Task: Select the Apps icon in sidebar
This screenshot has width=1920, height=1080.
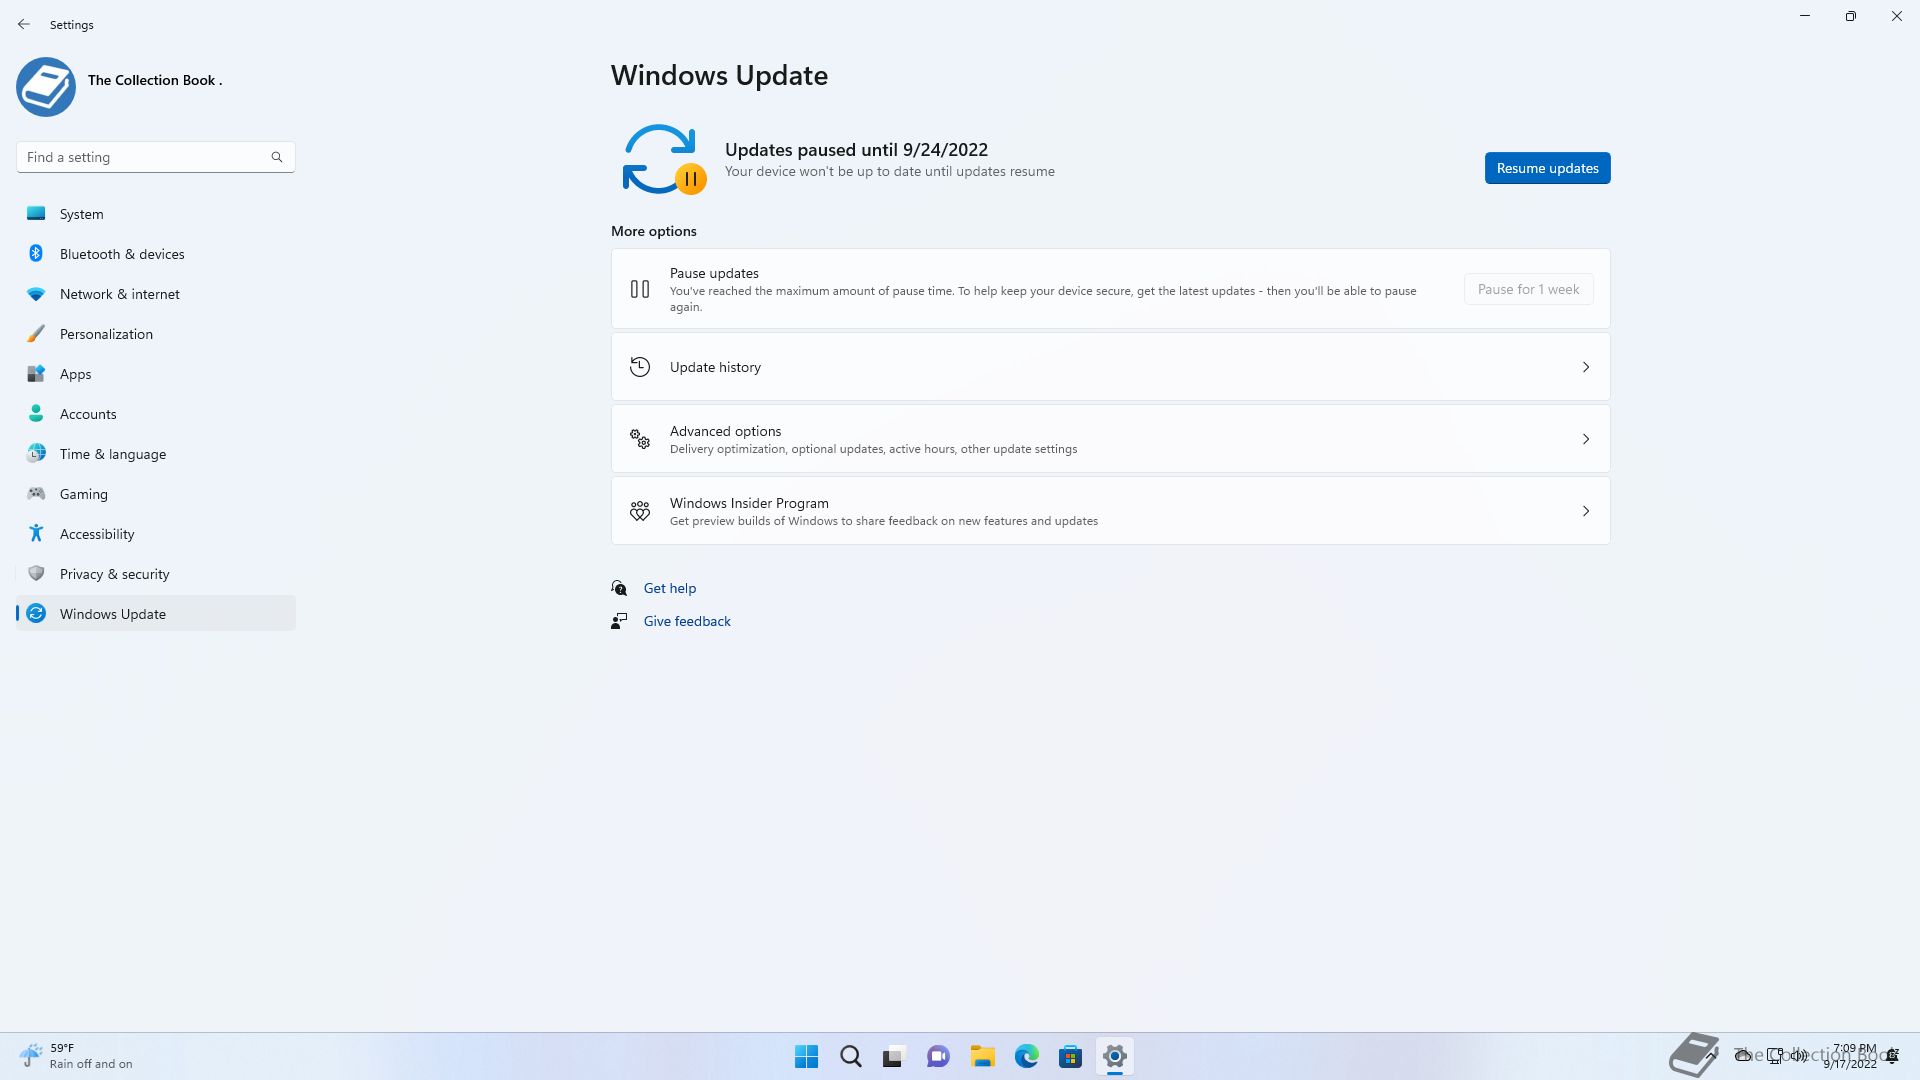Action: click(36, 373)
